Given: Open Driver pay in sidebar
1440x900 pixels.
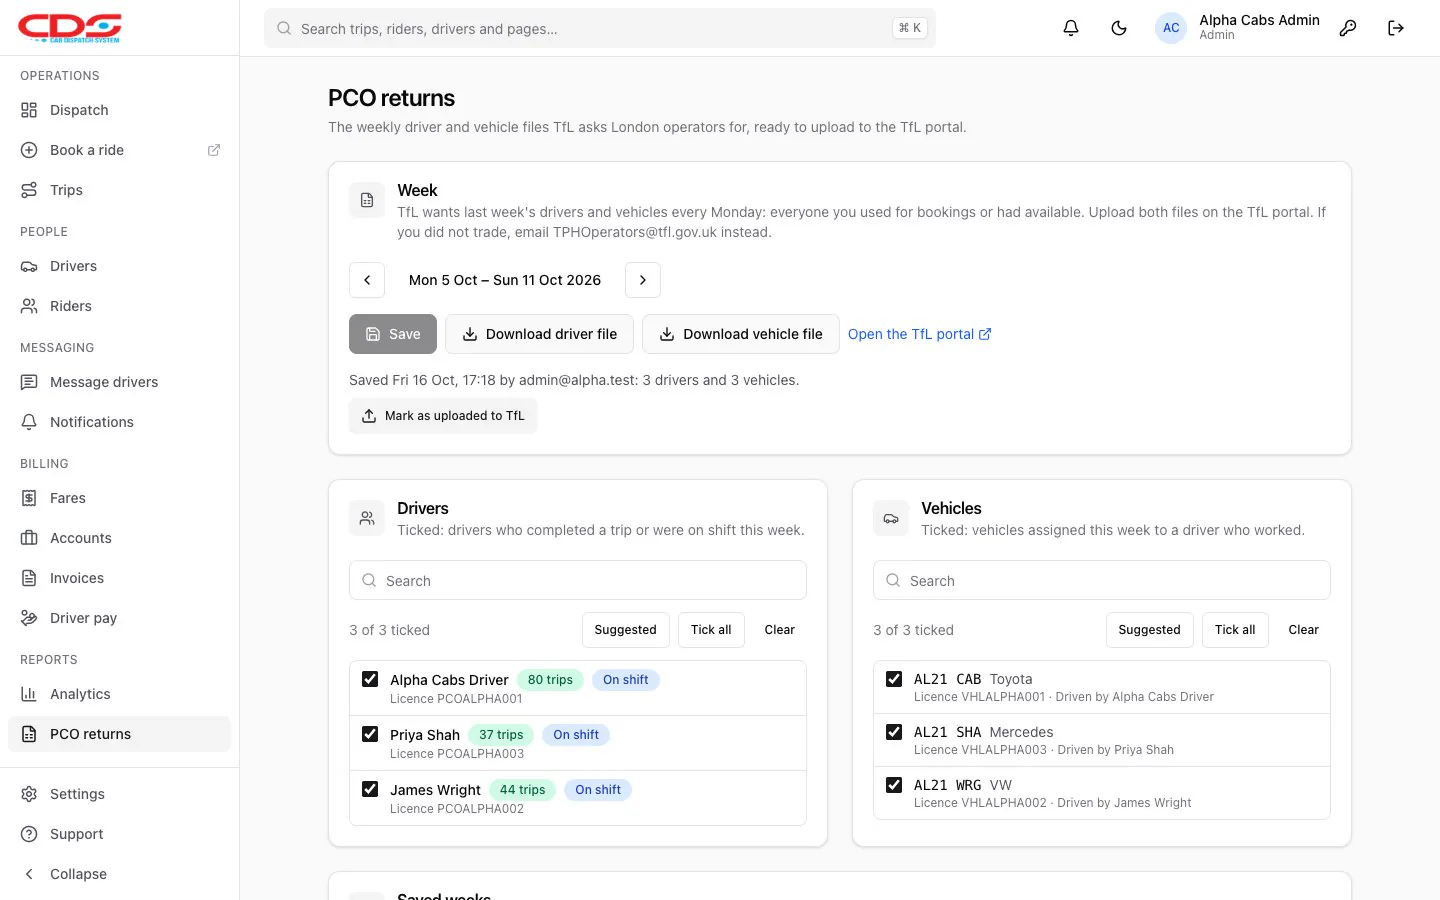Looking at the screenshot, I should (120, 618).
